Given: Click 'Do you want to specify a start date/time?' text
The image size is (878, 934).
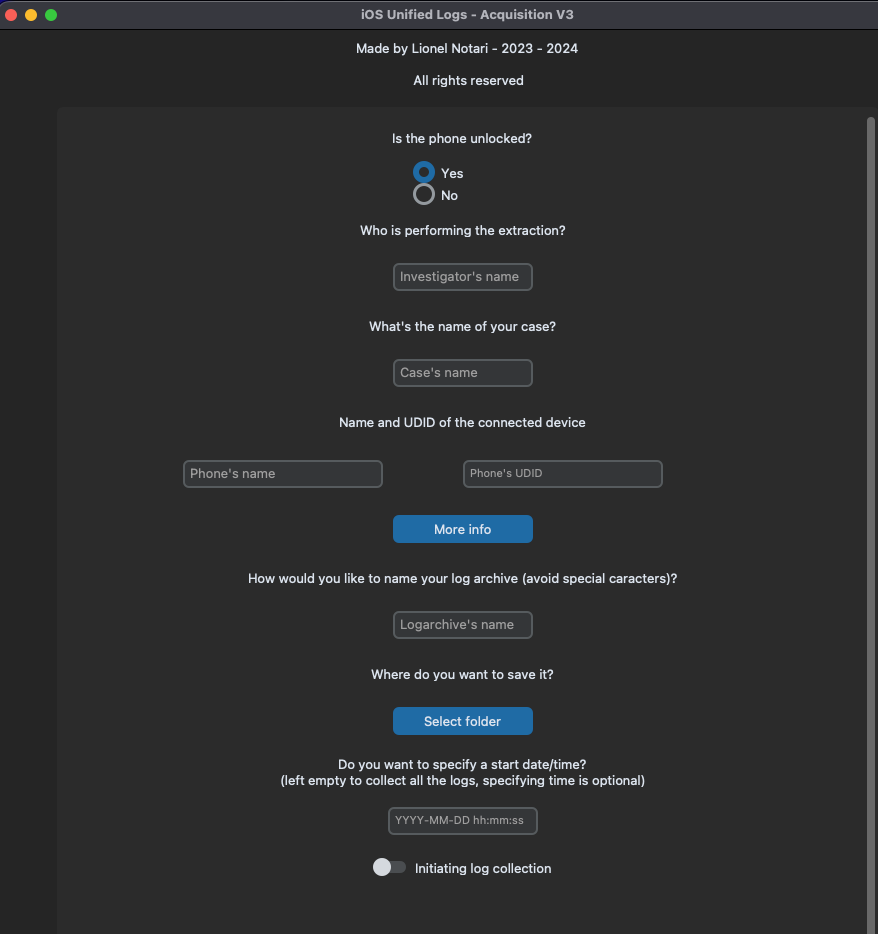Looking at the screenshot, I should (x=462, y=764).
